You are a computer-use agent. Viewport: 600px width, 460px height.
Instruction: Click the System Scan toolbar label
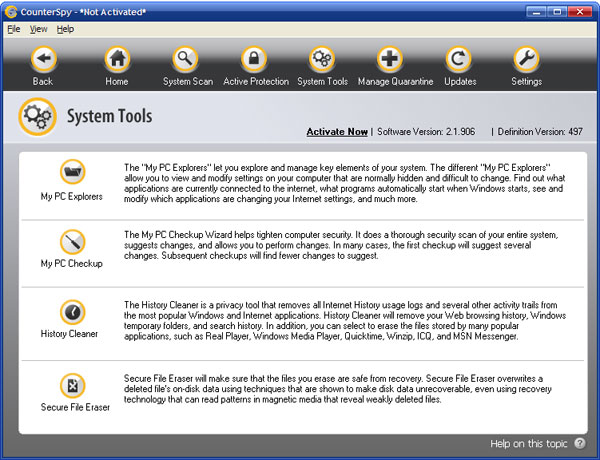coord(188,82)
